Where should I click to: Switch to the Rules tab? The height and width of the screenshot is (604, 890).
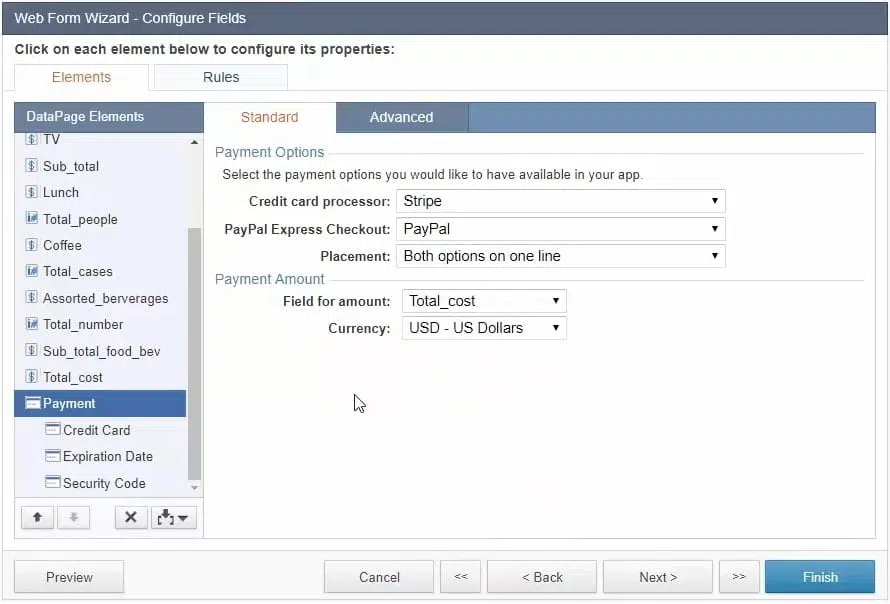point(221,77)
